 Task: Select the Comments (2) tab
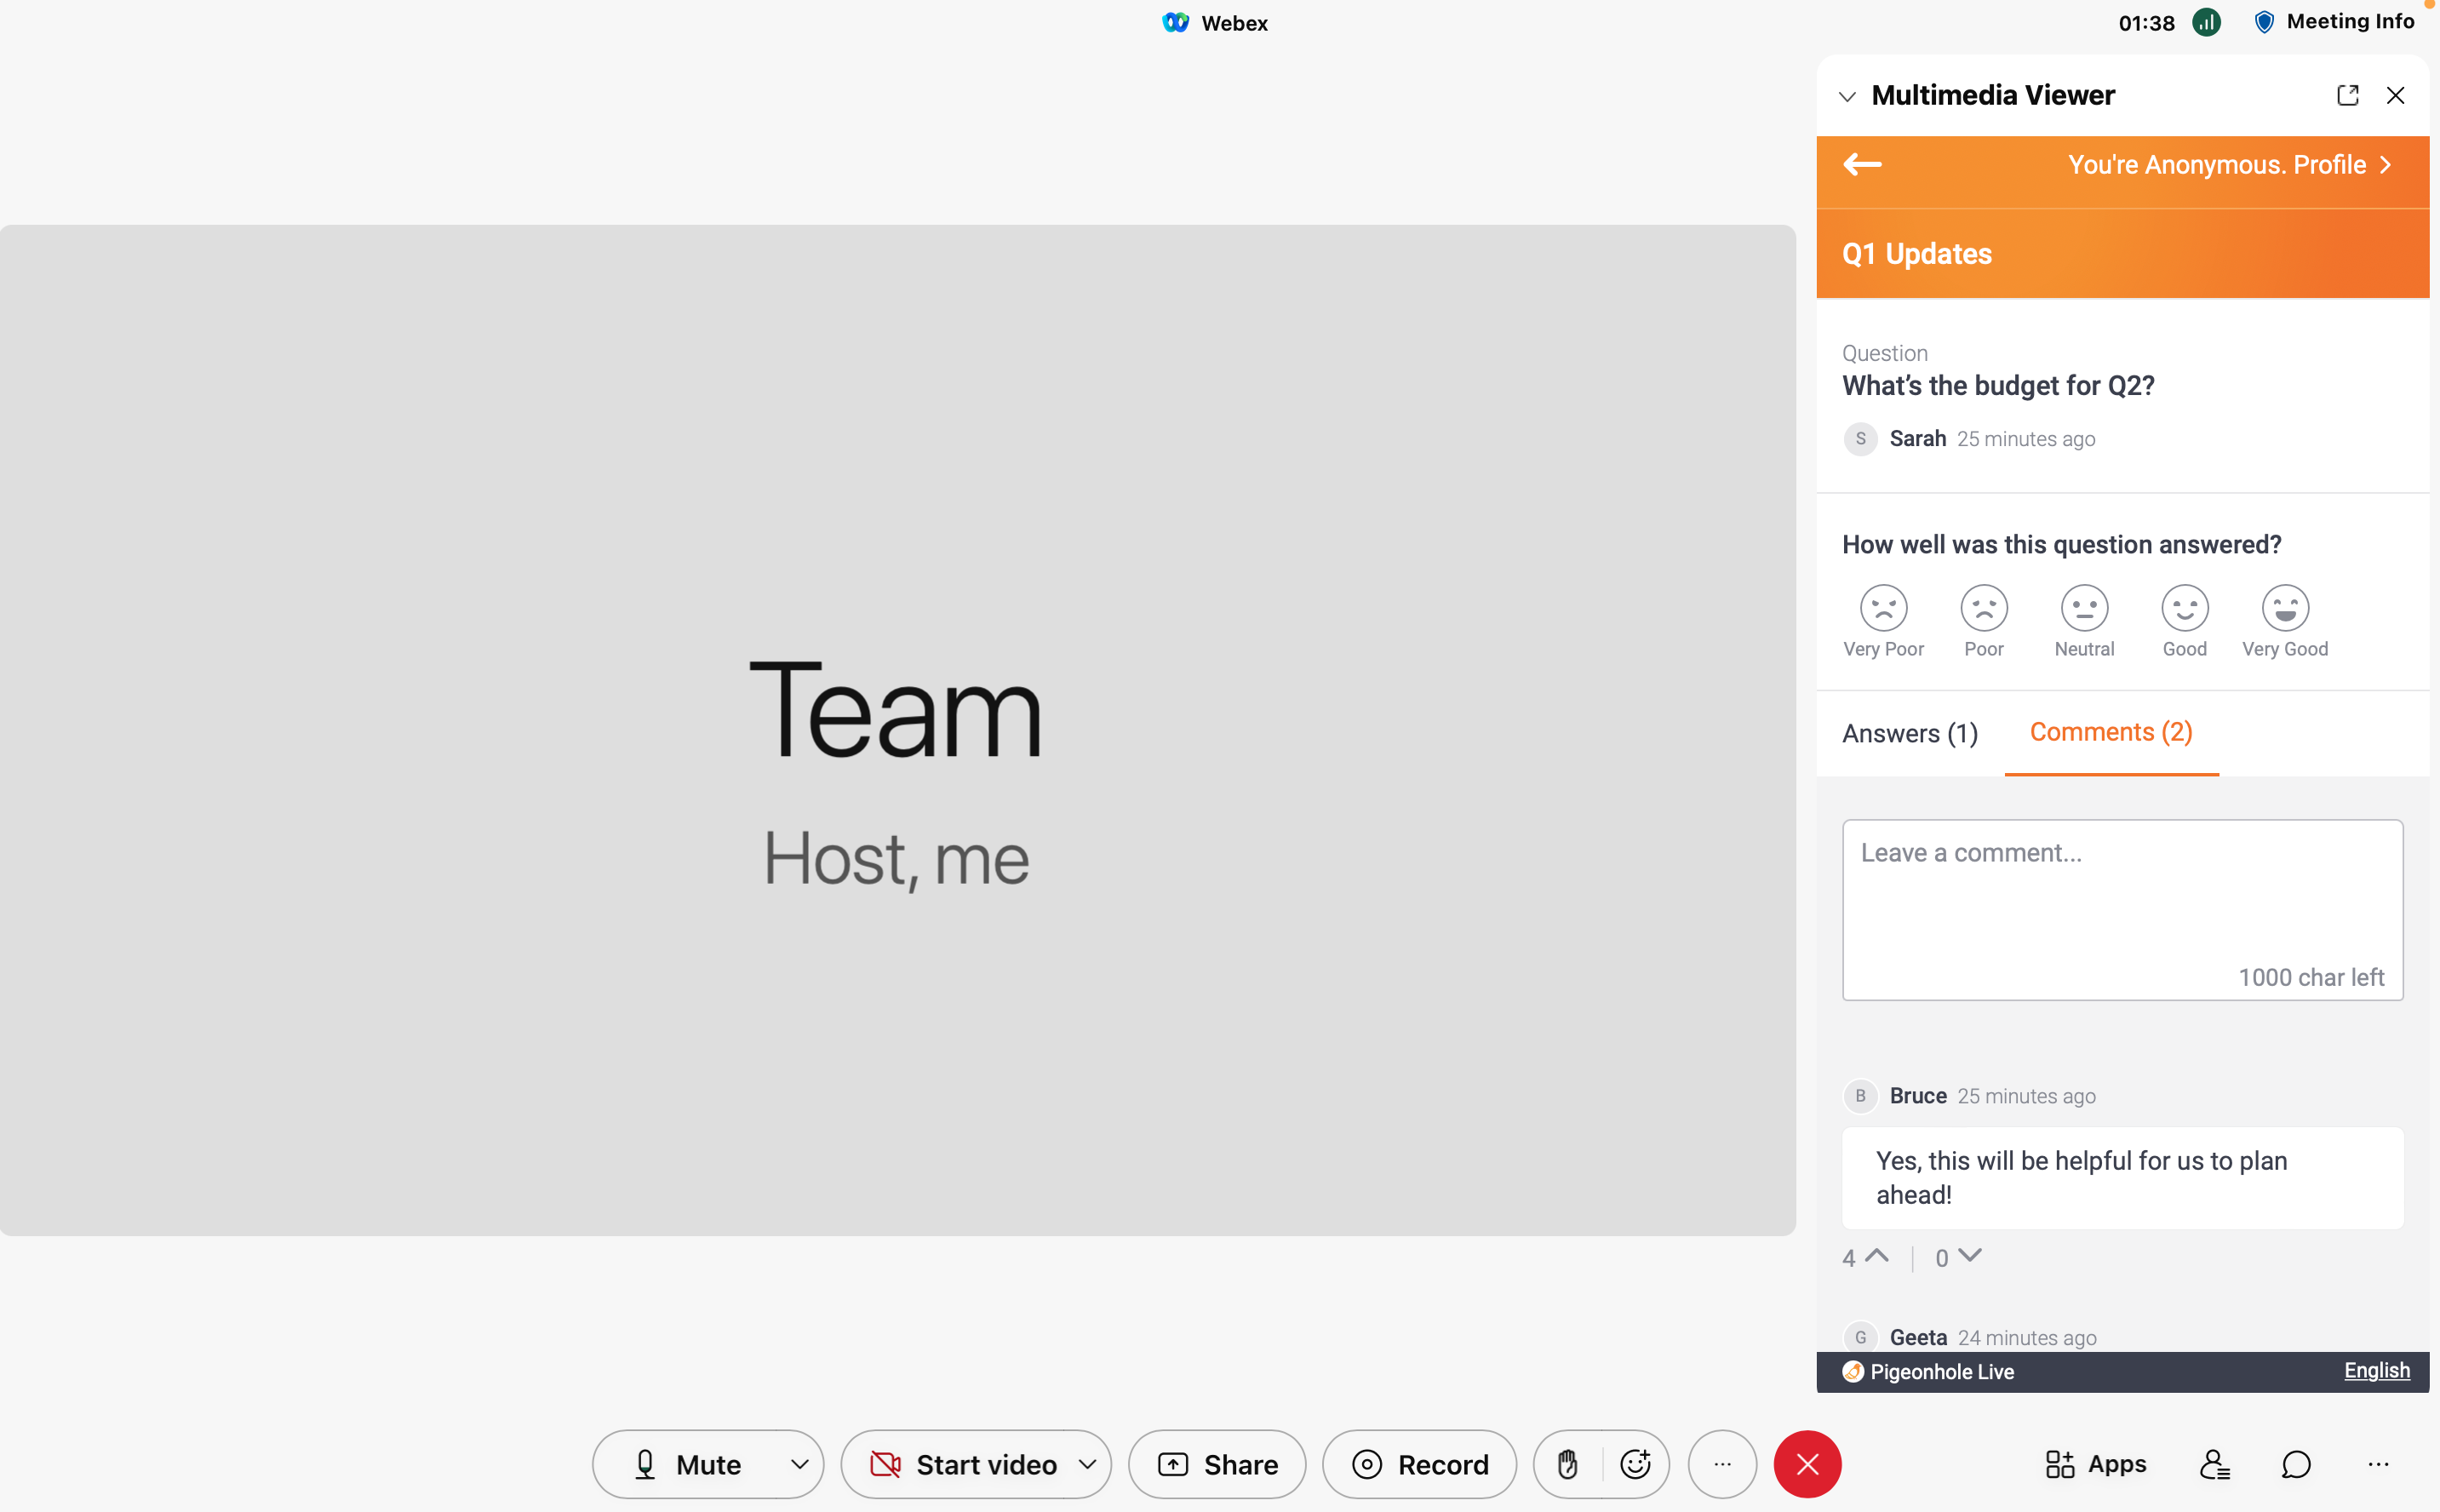point(2111,732)
